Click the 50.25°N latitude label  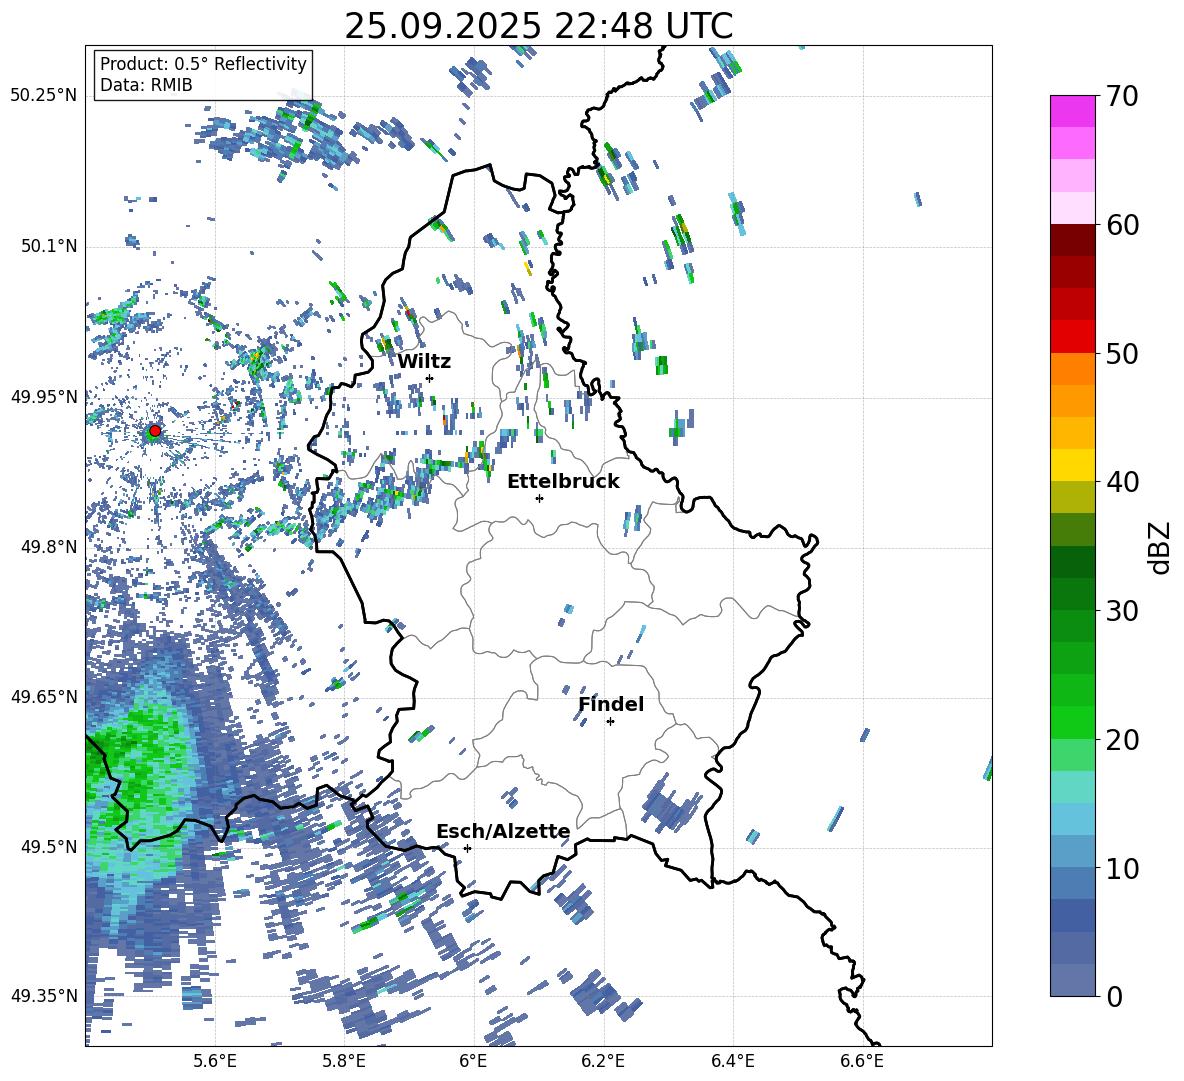[x=44, y=96]
